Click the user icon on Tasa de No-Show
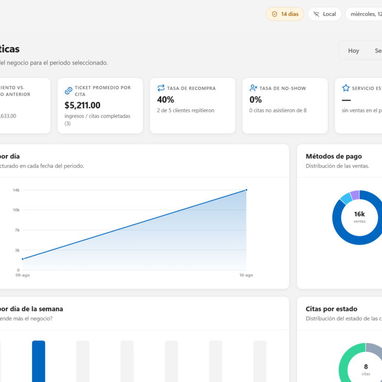The height and width of the screenshot is (382, 382). pyautogui.click(x=253, y=88)
